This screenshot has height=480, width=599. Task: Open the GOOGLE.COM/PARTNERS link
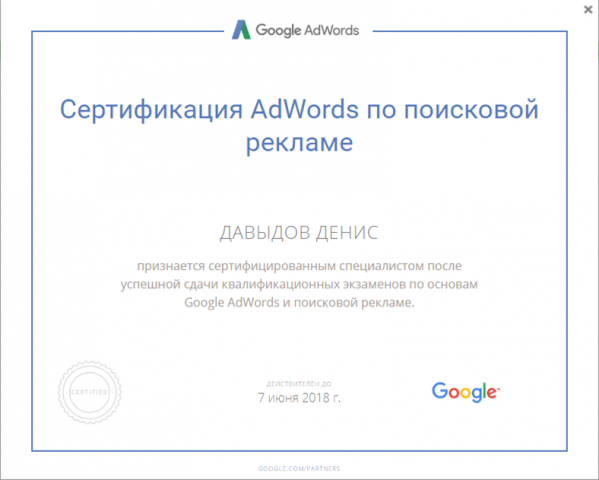(299, 468)
